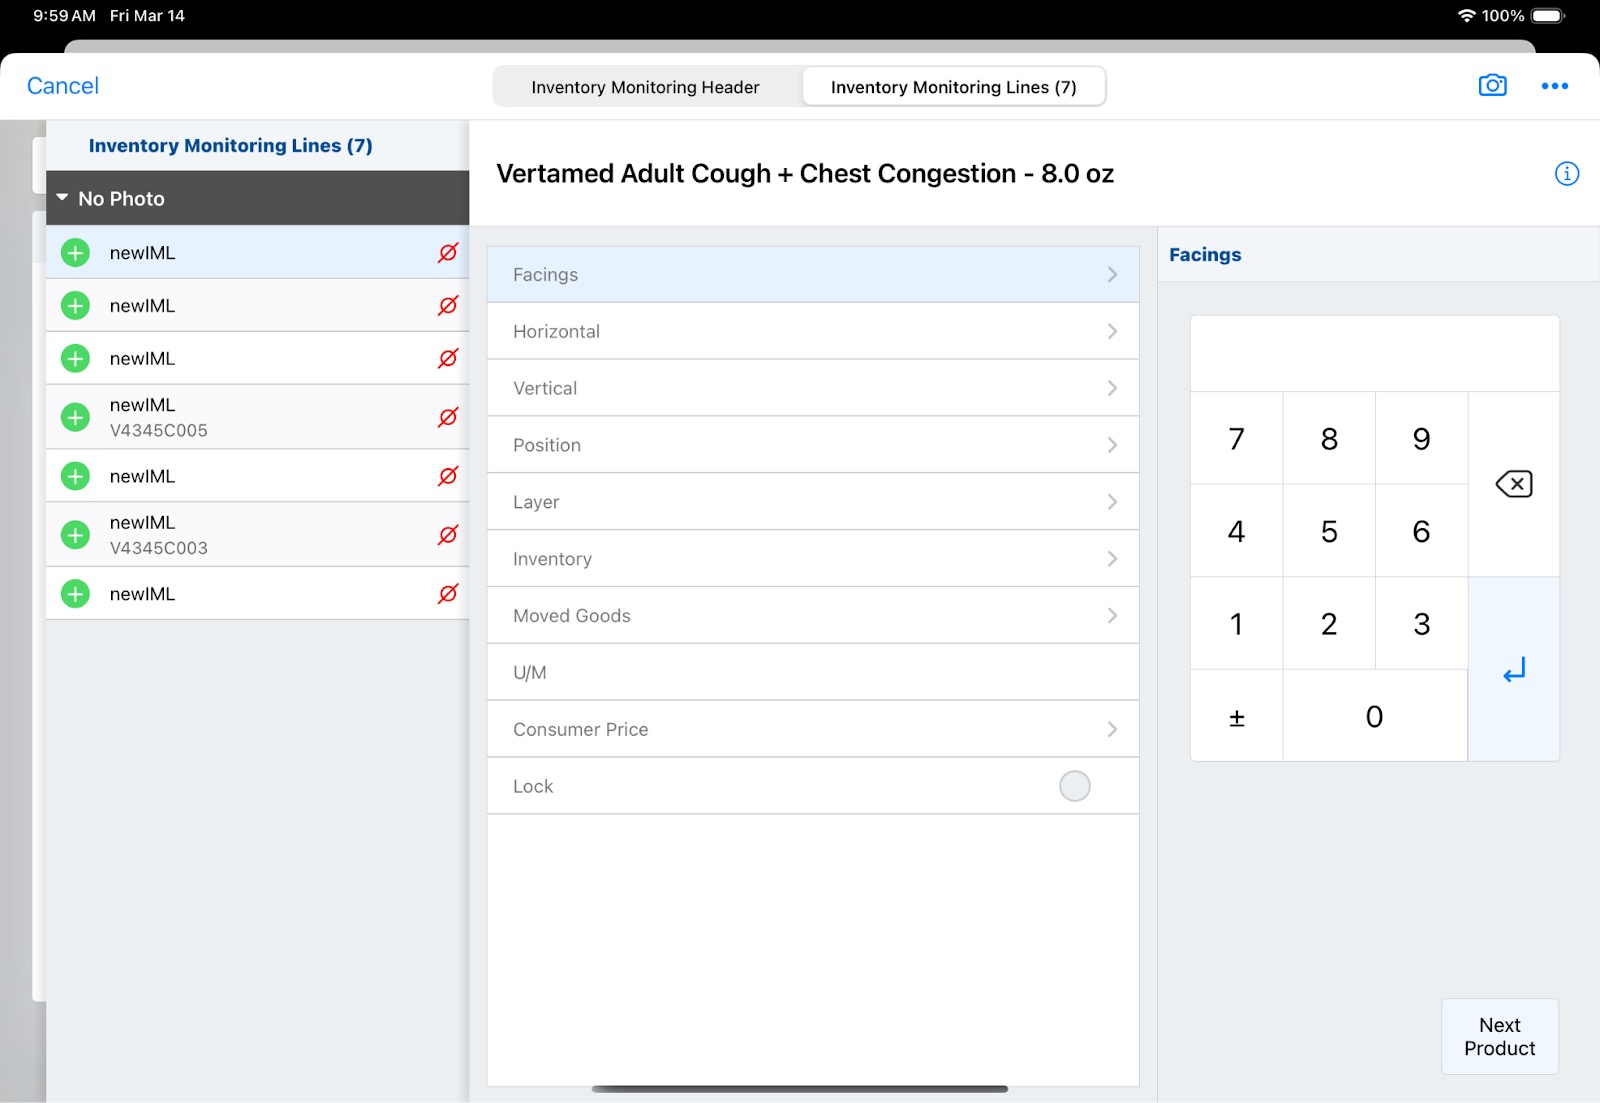Toggle the Lock switch
This screenshot has width=1600, height=1103.
1074,786
